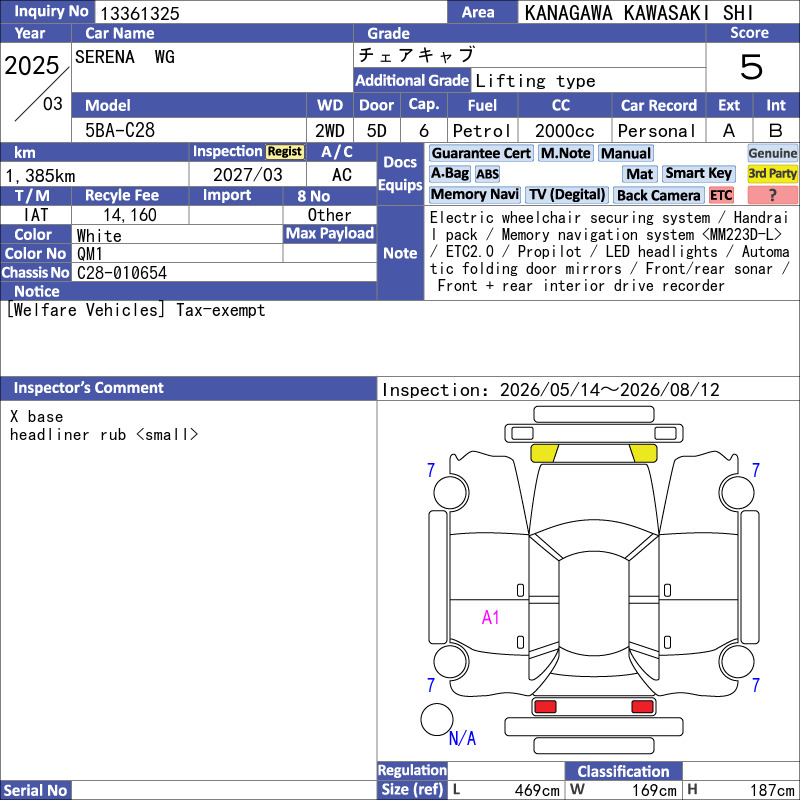Select the Smart Key badge

[698, 174]
